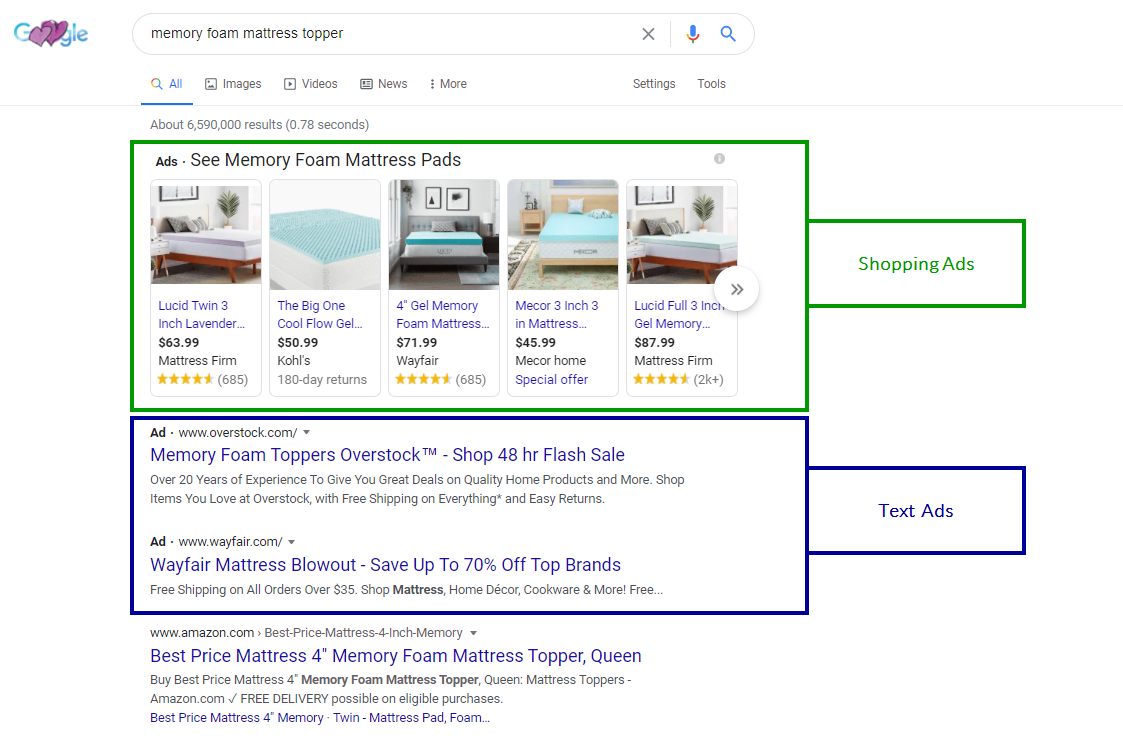Click the About 6,590,000 results count text
This screenshot has height=750, width=1123.
coord(259,125)
